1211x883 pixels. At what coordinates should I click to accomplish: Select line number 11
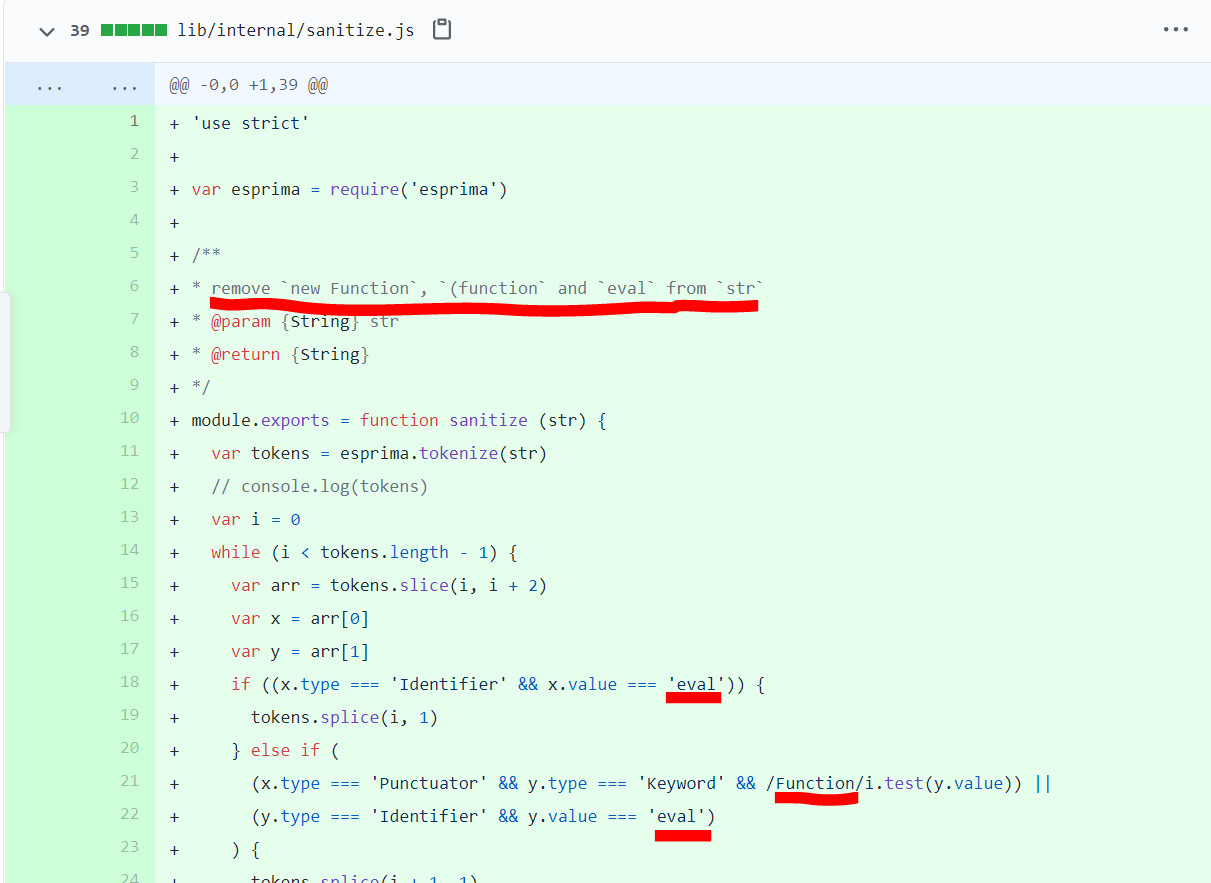coord(130,451)
